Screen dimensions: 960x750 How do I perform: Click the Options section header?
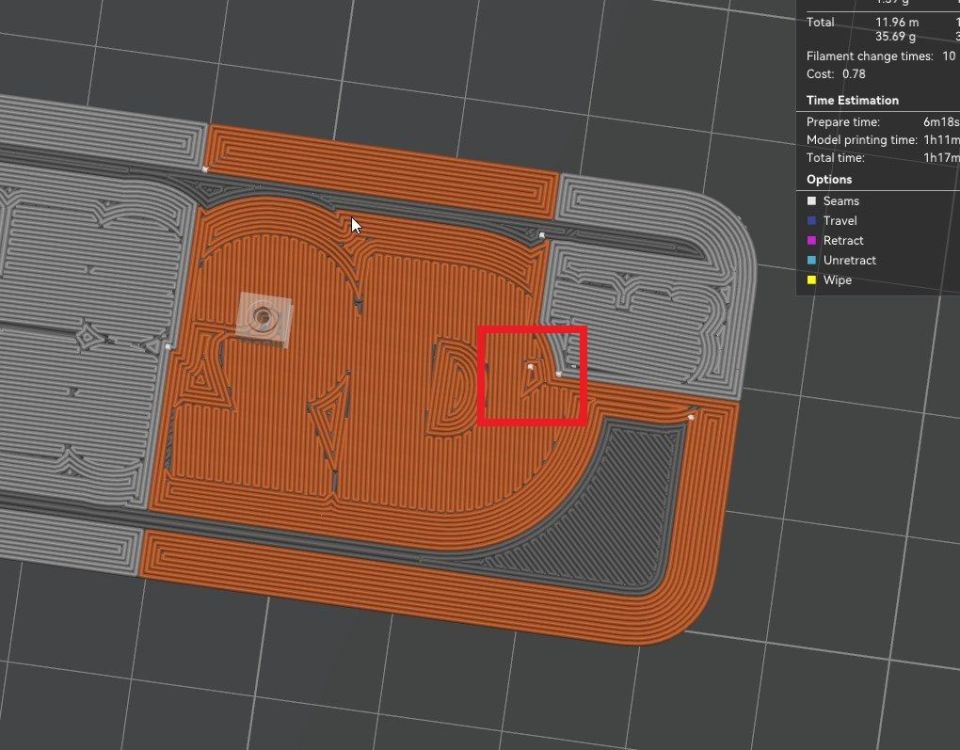829,179
